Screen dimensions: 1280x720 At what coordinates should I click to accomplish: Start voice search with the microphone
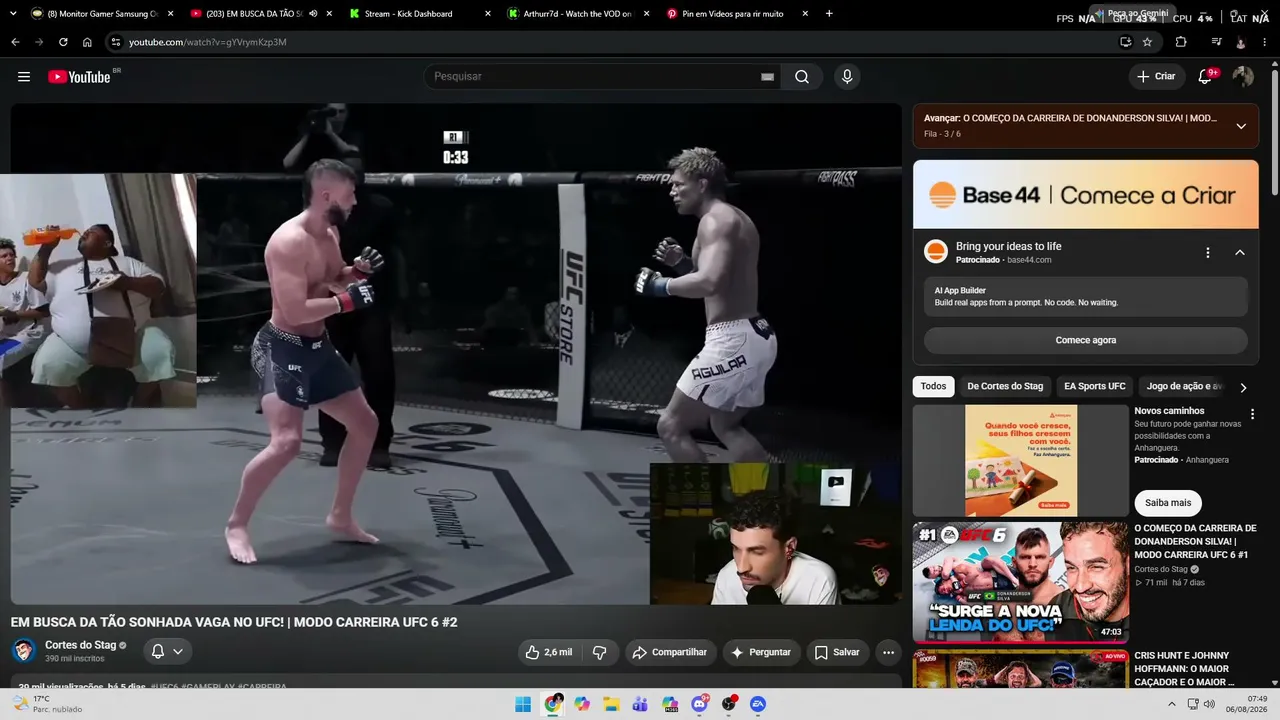(847, 77)
